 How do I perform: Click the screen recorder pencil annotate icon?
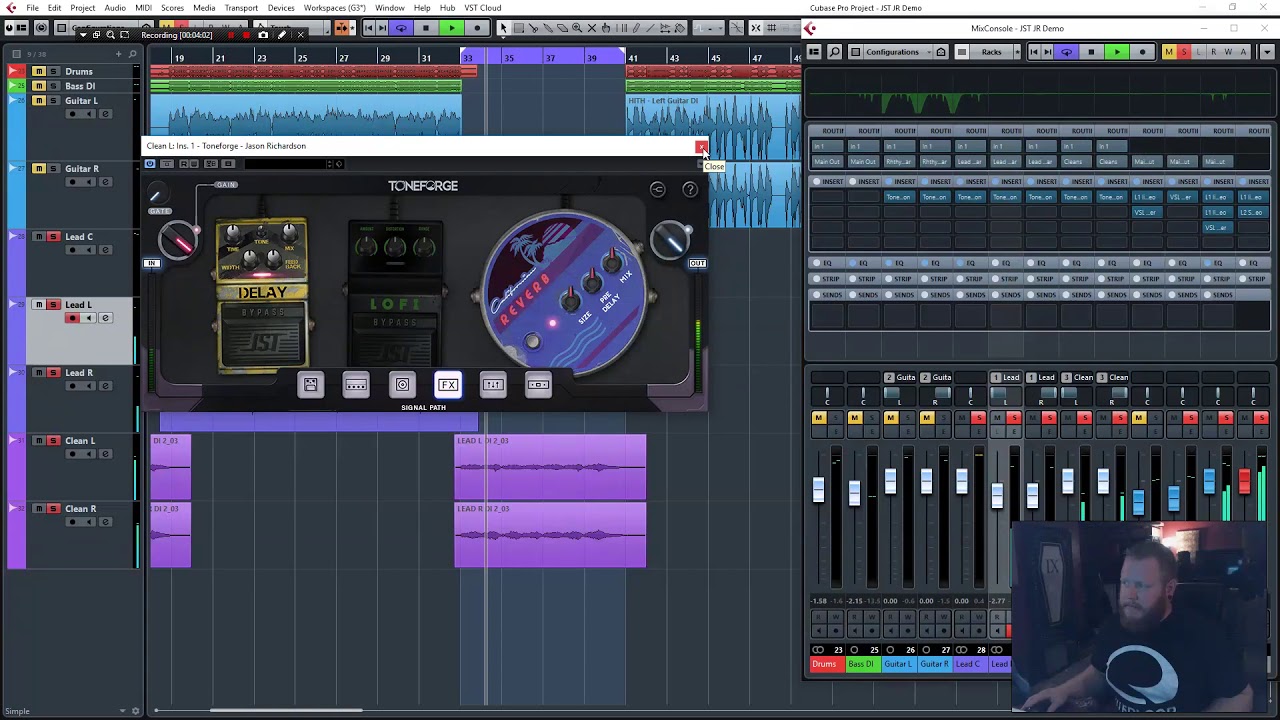[282, 35]
